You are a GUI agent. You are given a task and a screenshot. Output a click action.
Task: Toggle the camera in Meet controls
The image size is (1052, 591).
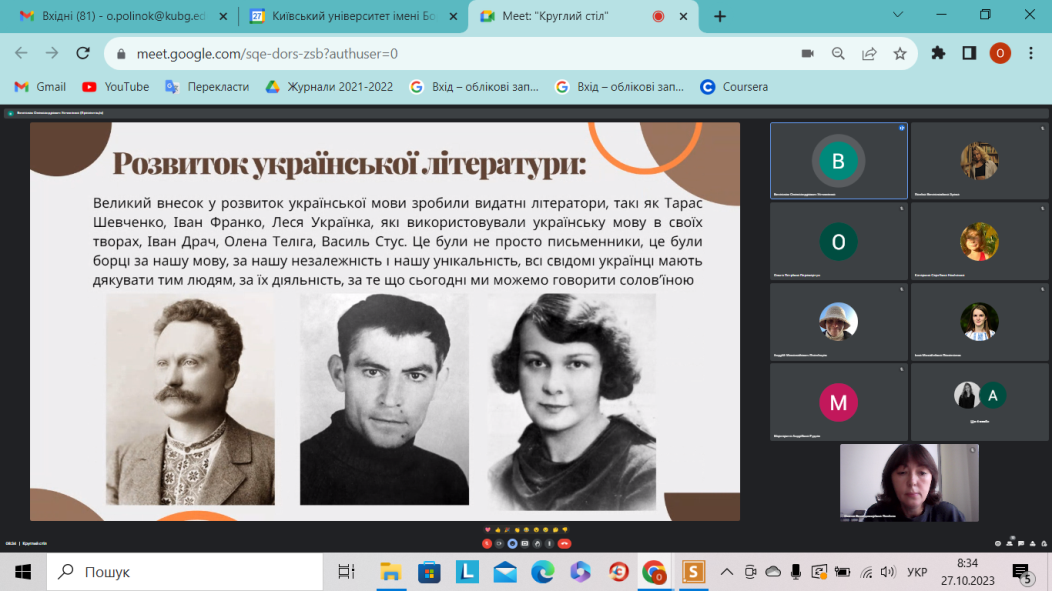[x=499, y=544]
